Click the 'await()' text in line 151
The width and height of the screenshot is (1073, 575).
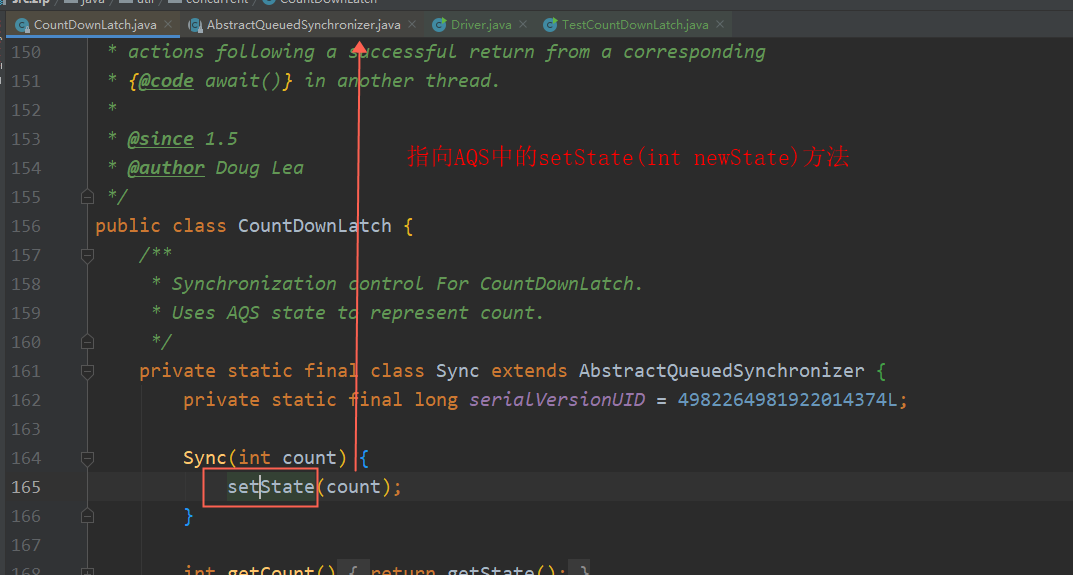pyautogui.click(x=243, y=81)
